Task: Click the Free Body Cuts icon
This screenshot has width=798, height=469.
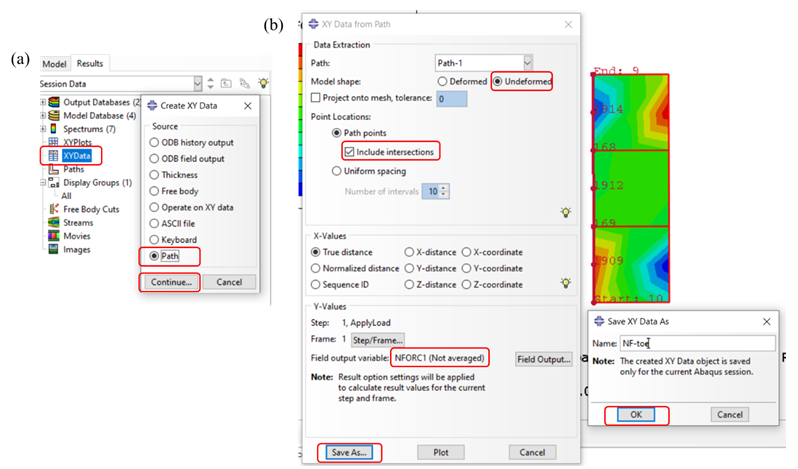Action: pyautogui.click(x=53, y=209)
